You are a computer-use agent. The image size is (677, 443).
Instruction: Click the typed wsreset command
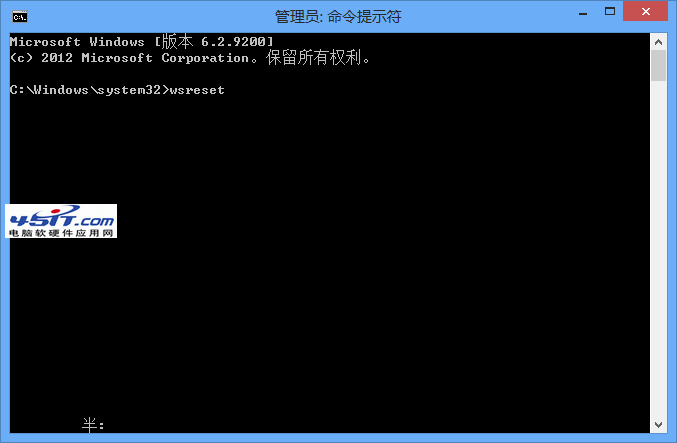[x=197, y=90]
